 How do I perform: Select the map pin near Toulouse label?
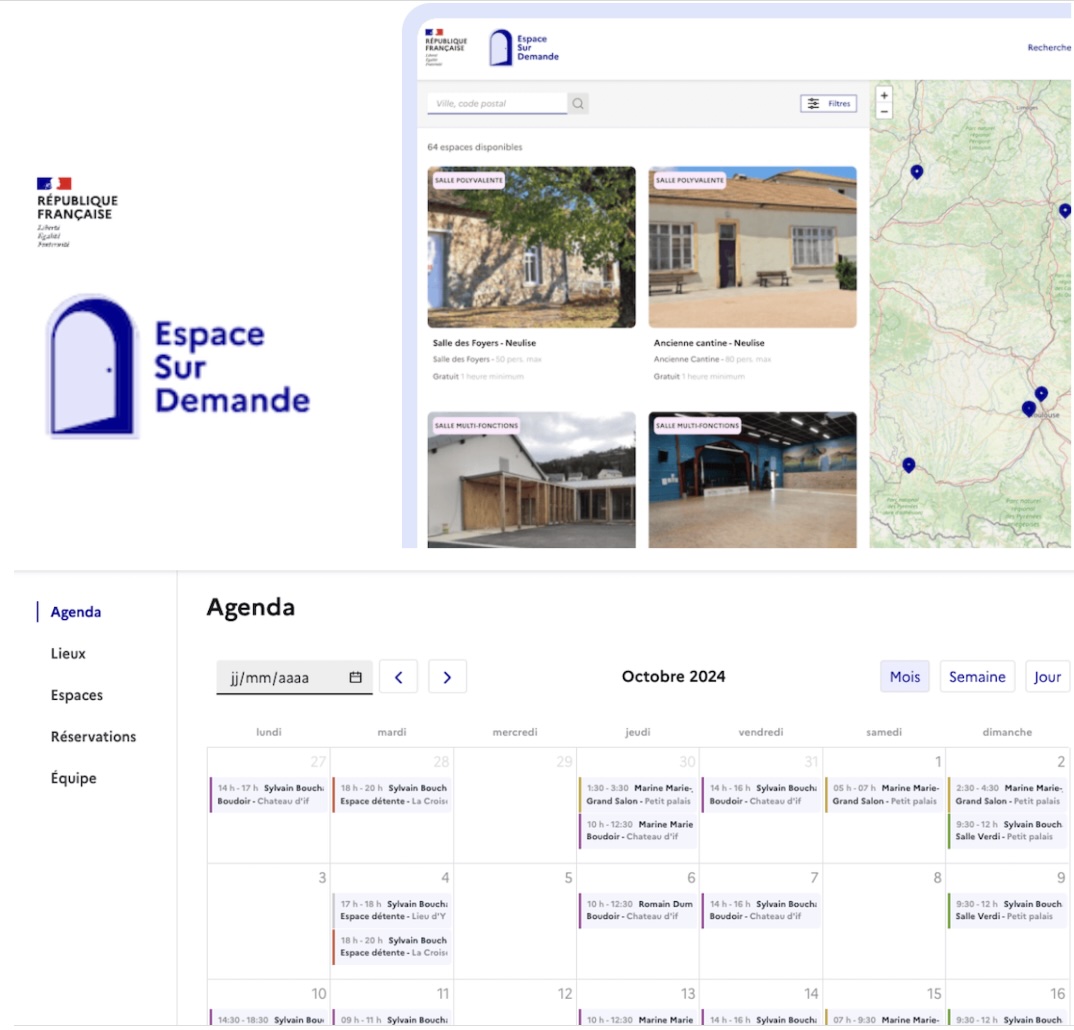(1029, 410)
